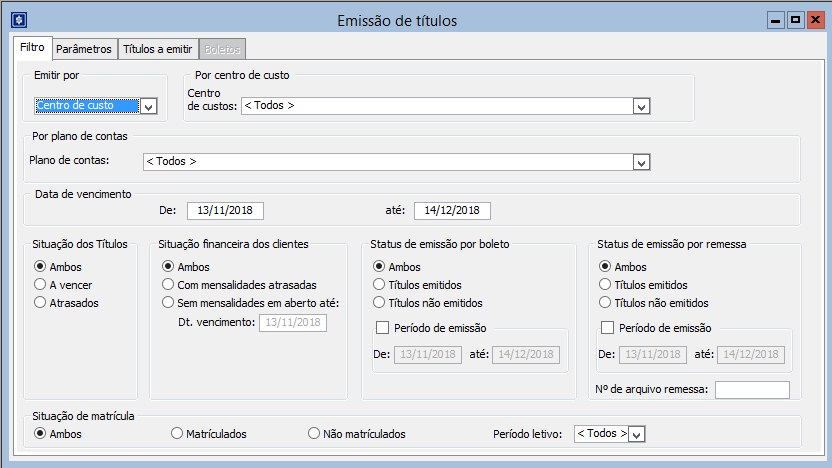Choose Títulos não emitidos for remessa

click(605, 302)
